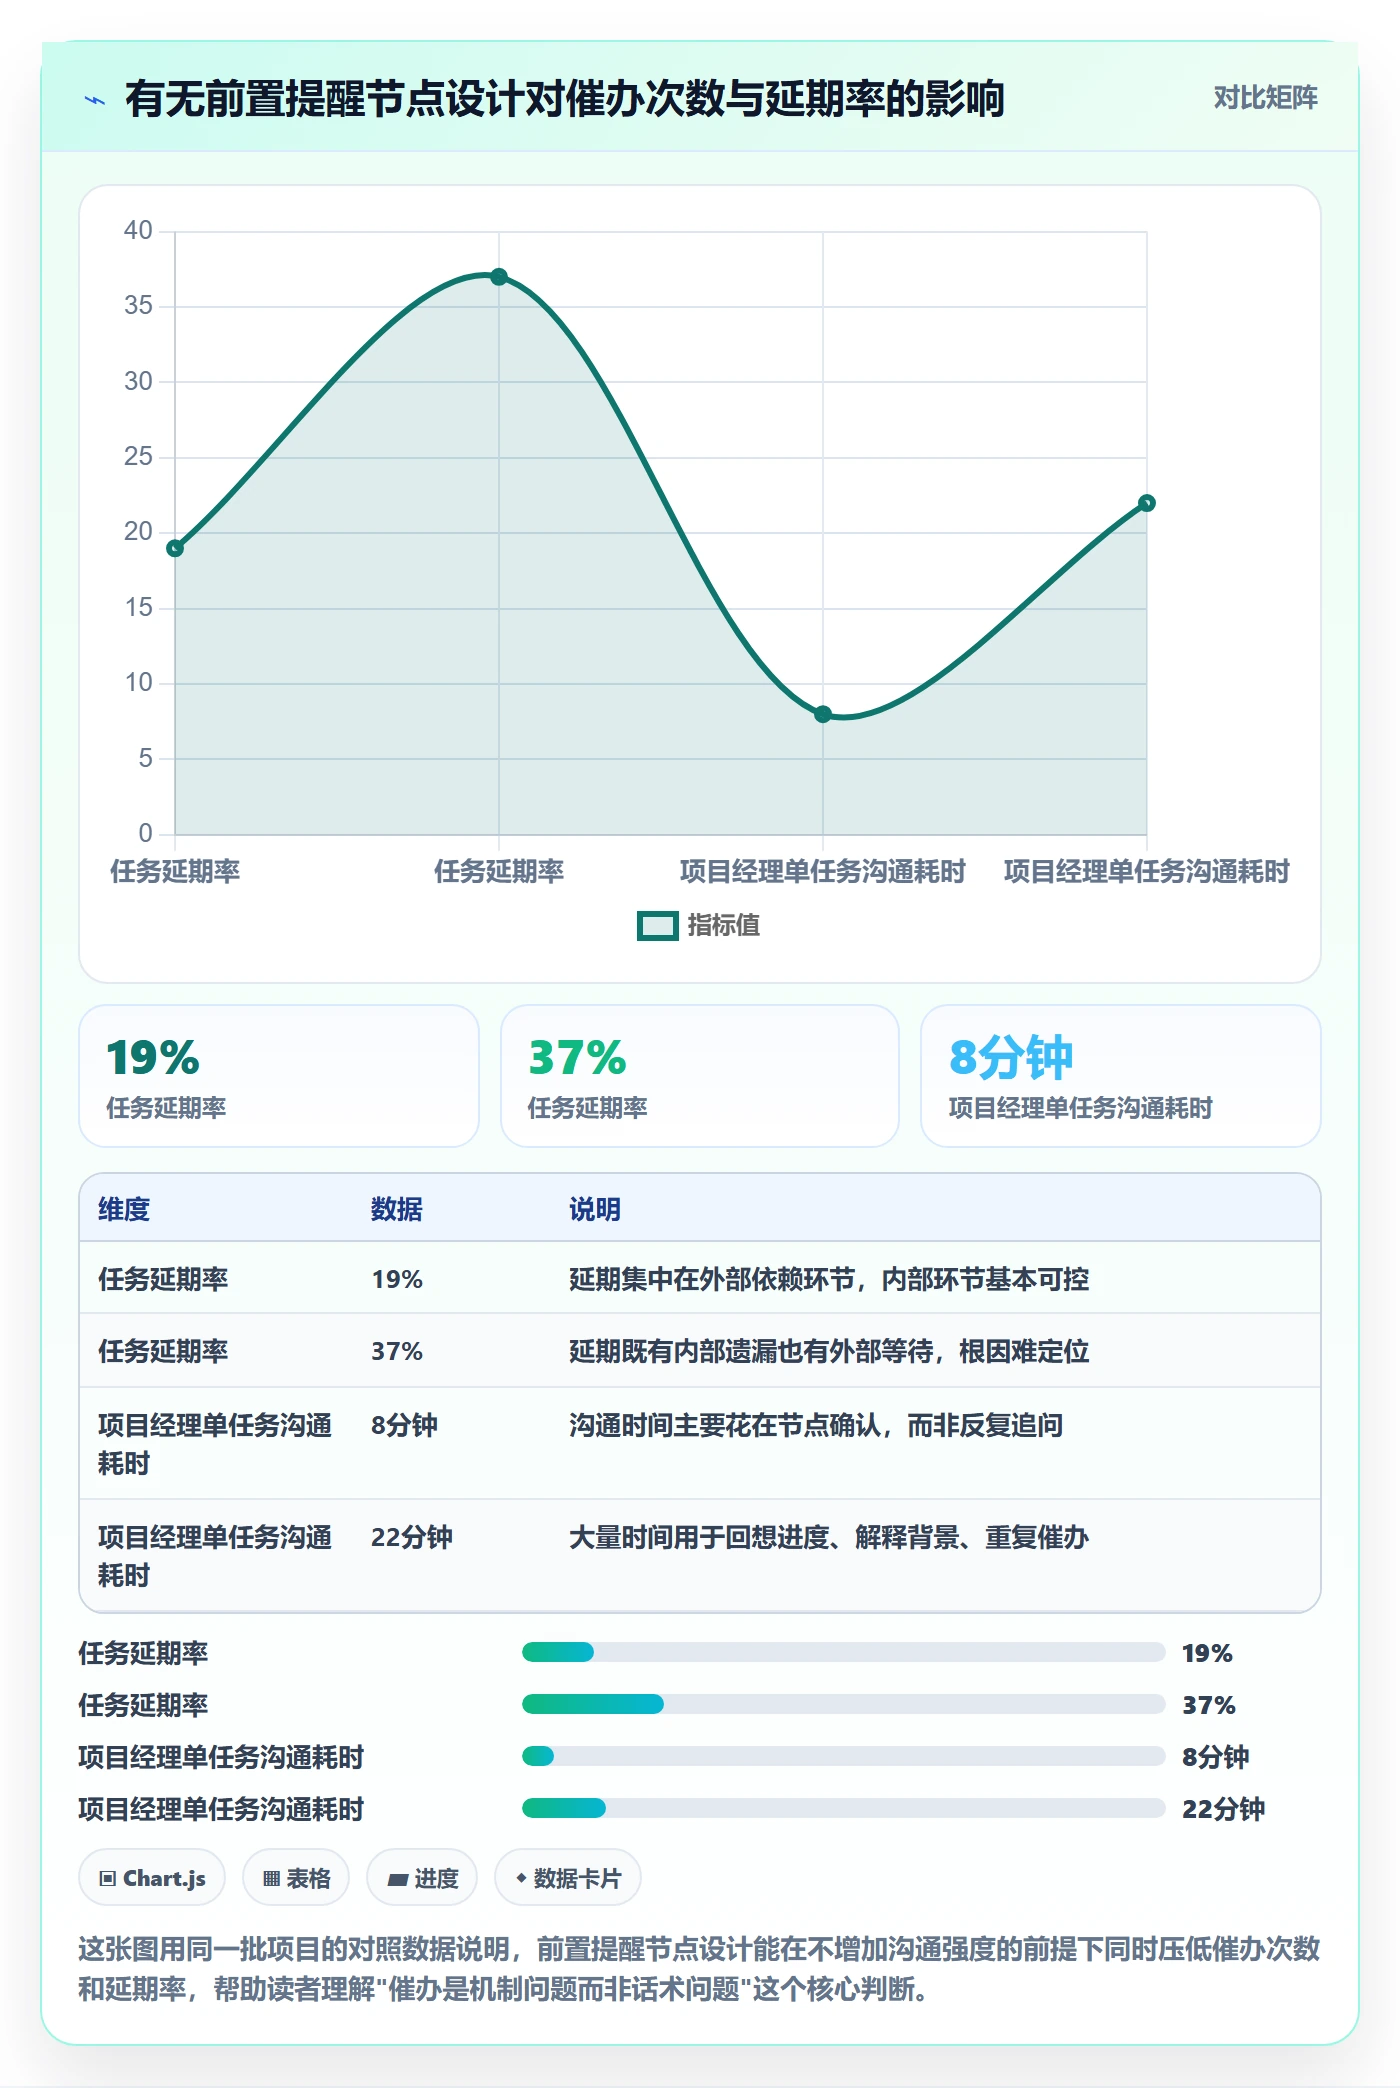The height and width of the screenshot is (2088, 1400).
Task: Click the 对比矩阵 badge in the header
Action: click(1265, 98)
